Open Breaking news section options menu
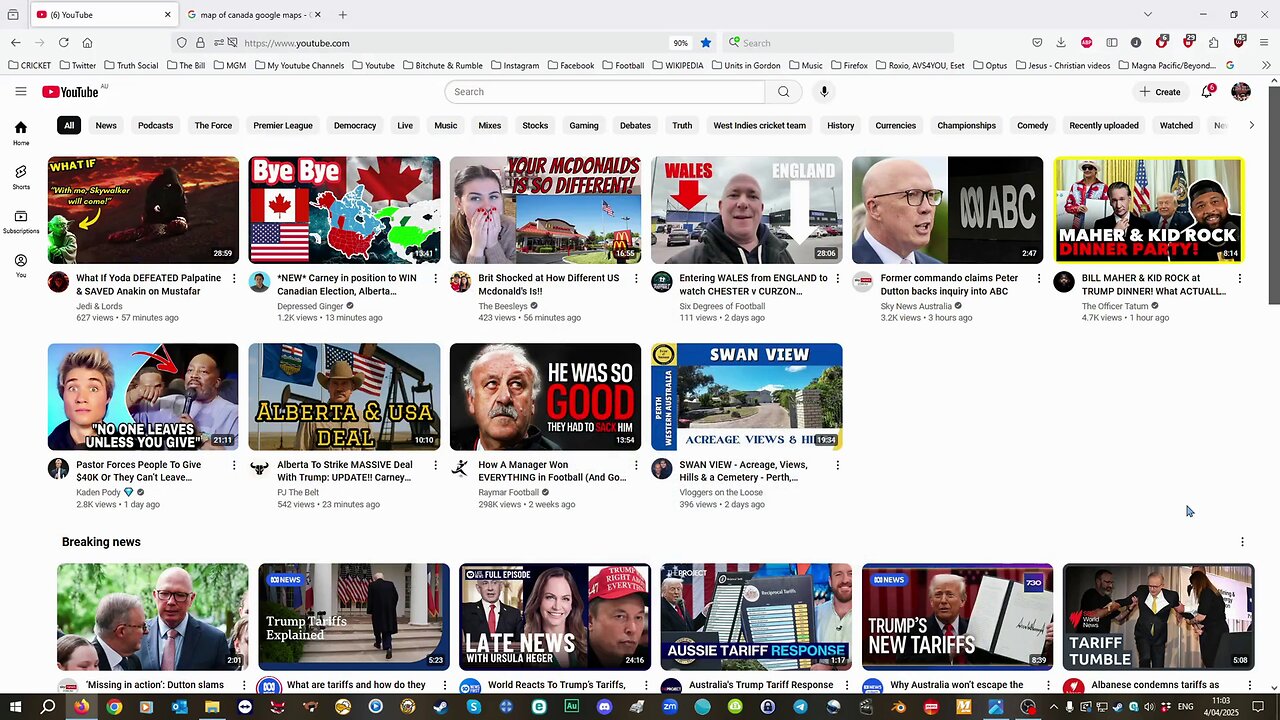1280x720 pixels. tap(1242, 542)
